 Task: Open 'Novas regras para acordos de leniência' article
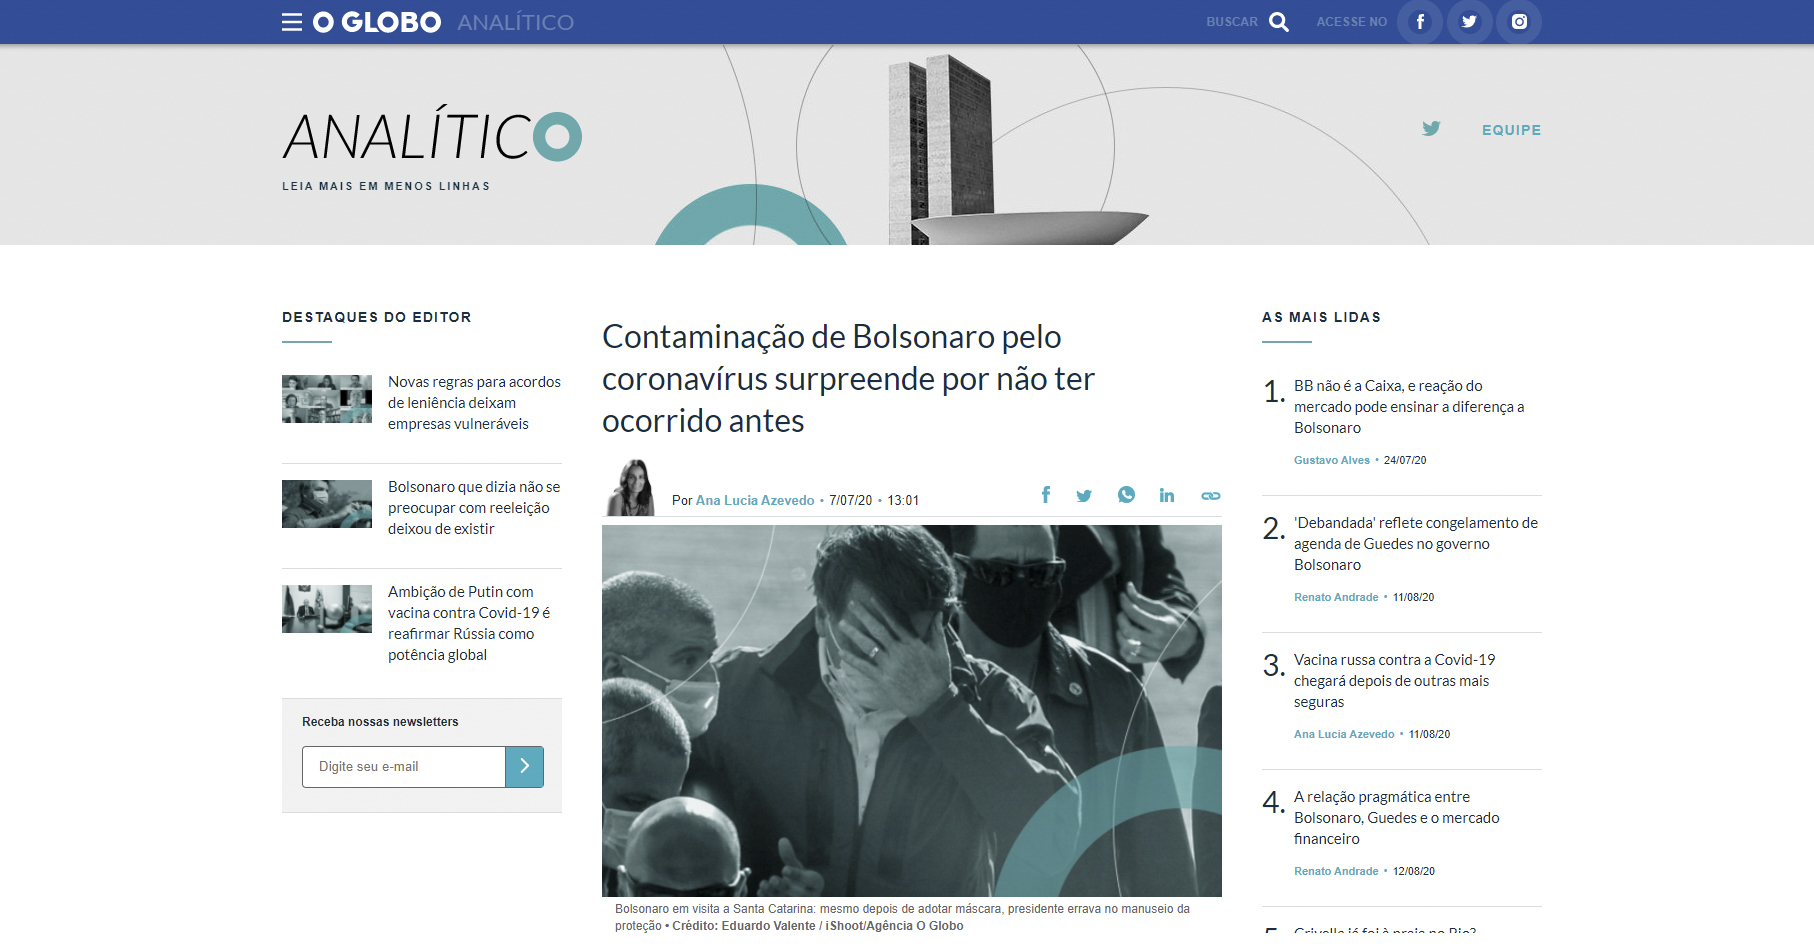[474, 403]
